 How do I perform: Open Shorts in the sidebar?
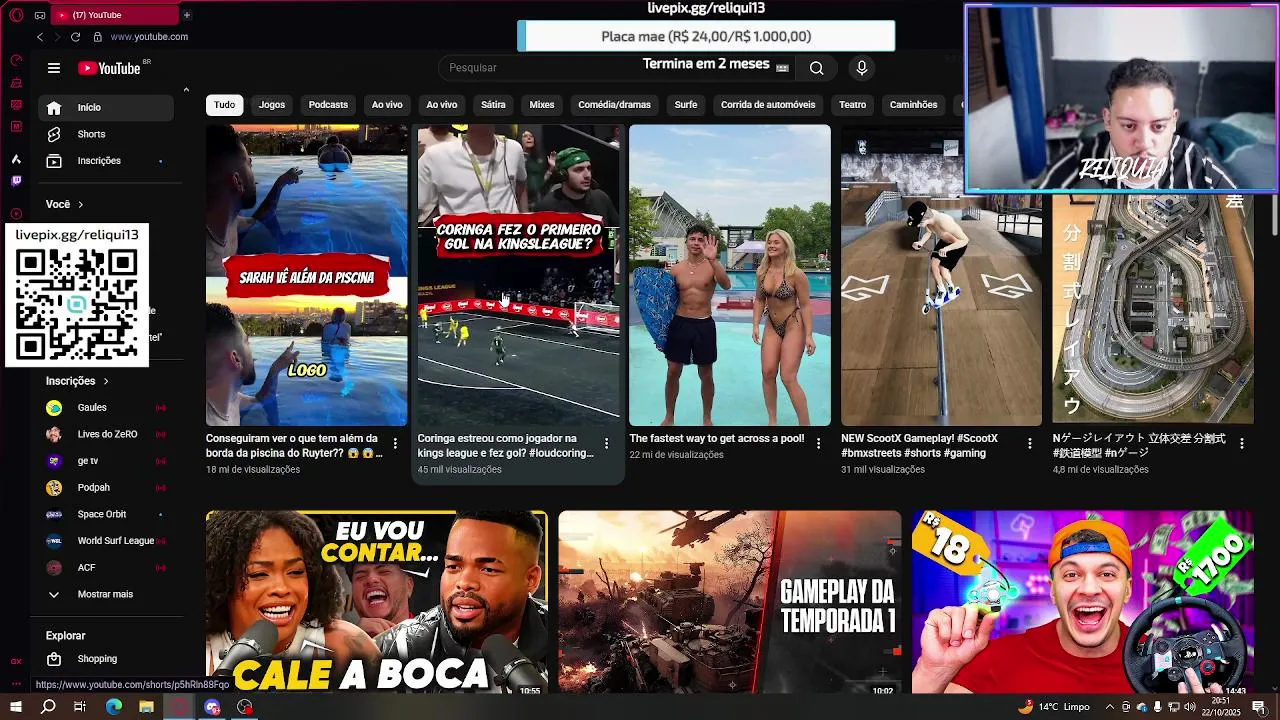(105, 134)
